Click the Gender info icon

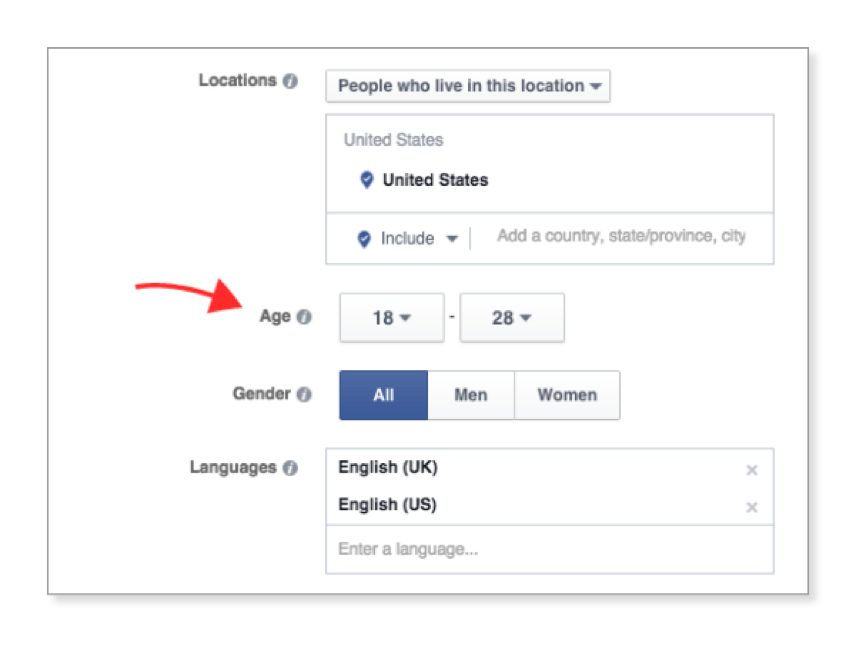click(304, 394)
